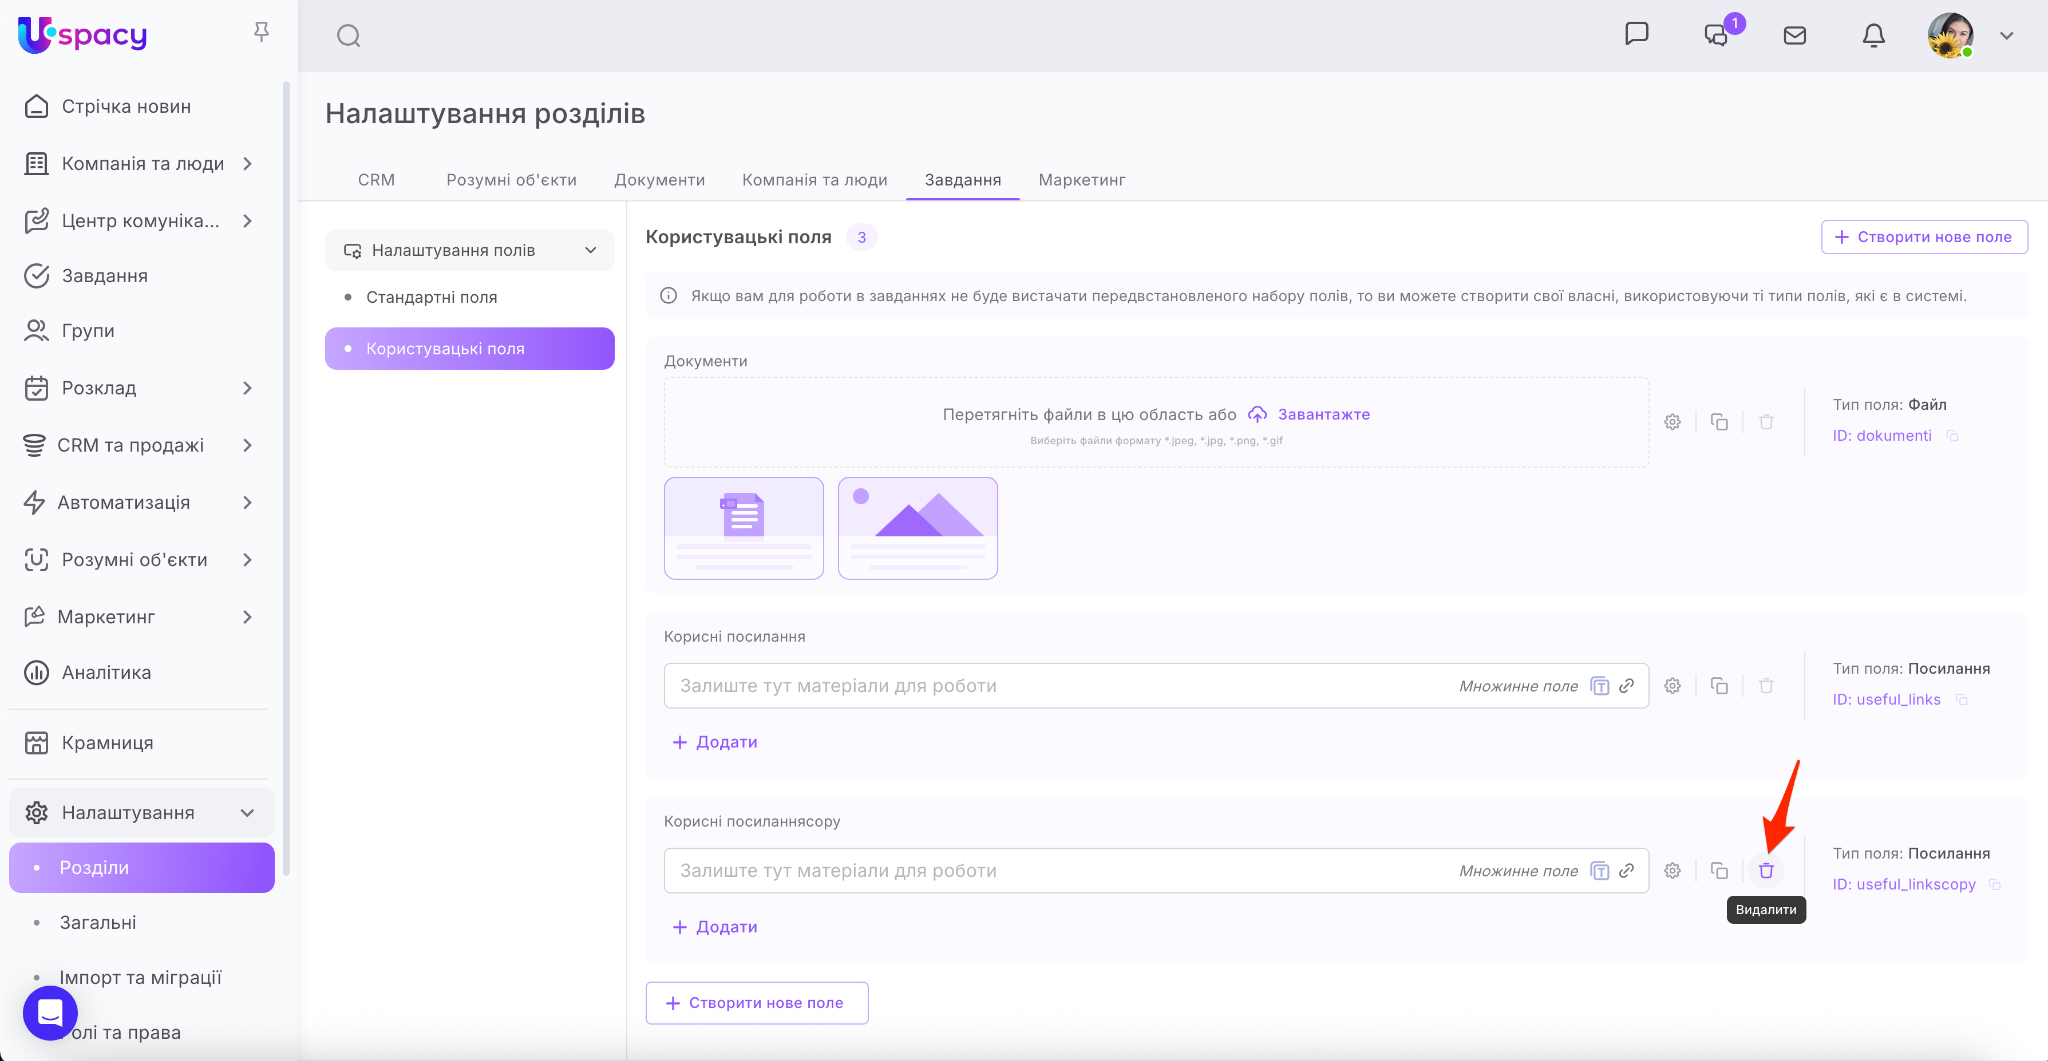Open the chat bubbles icon with badge
The image size is (2048, 1061).
pos(1716,36)
